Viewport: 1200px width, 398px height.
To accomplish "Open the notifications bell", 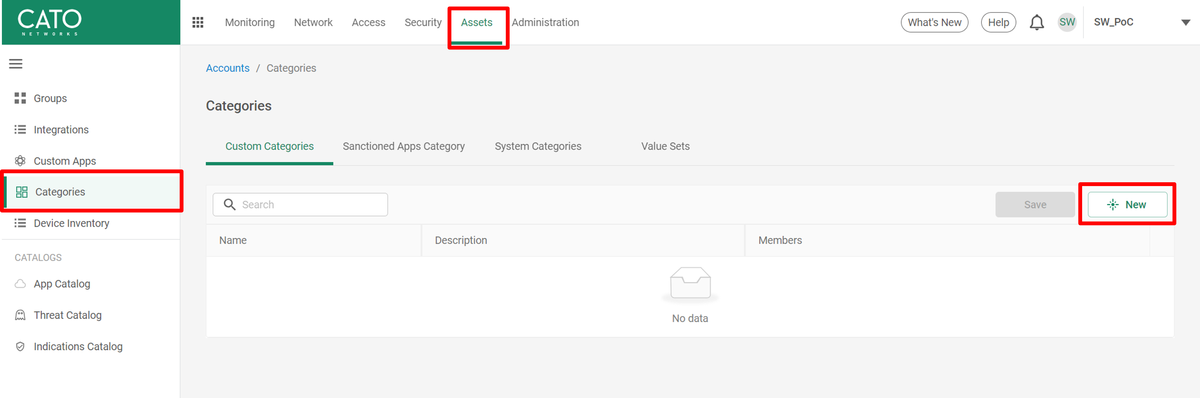I will coord(1037,22).
